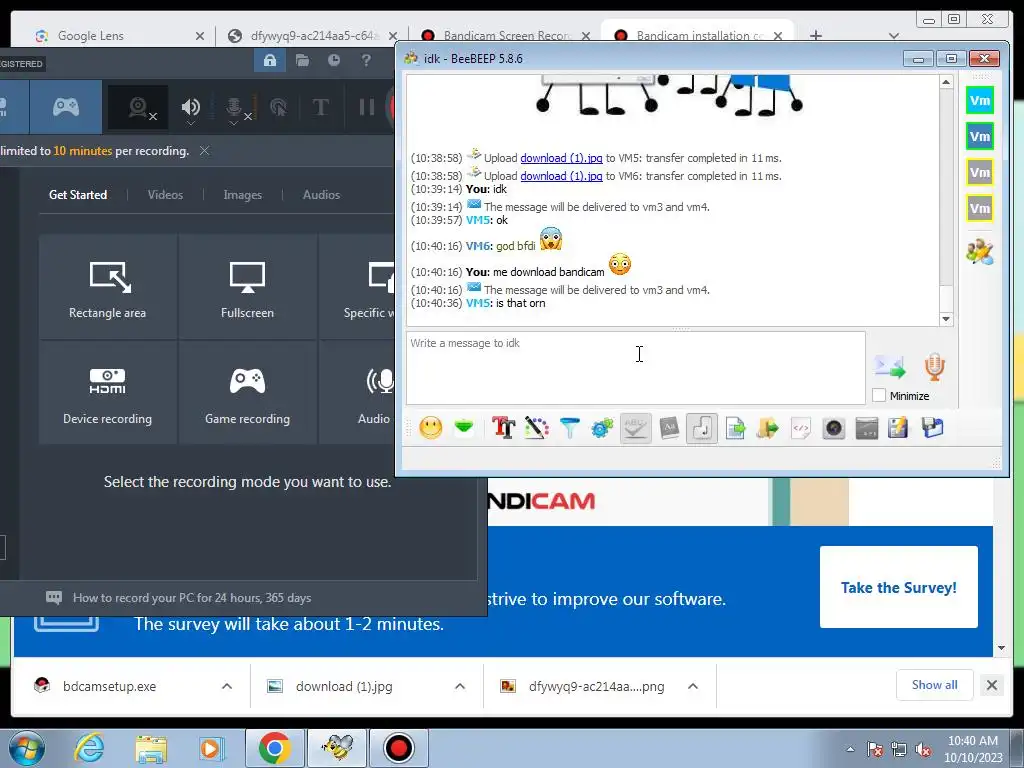Select the cyan Vm user avatar
Image resolution: width=1024 pixels, height=768 pixels.
click(980, 101)
